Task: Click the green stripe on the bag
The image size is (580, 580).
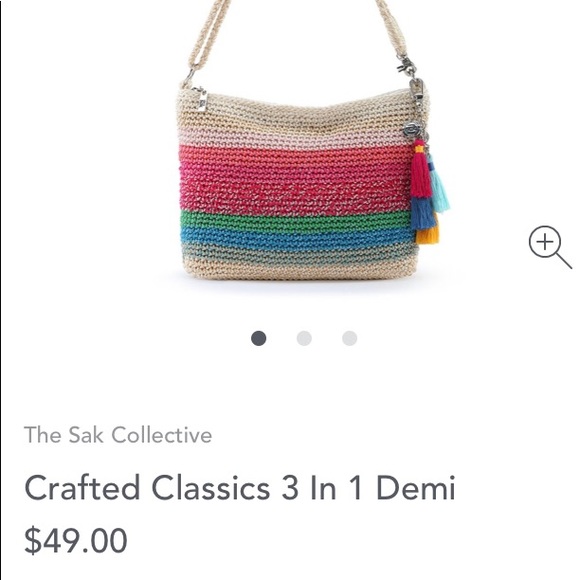Action: pos(296,219)
